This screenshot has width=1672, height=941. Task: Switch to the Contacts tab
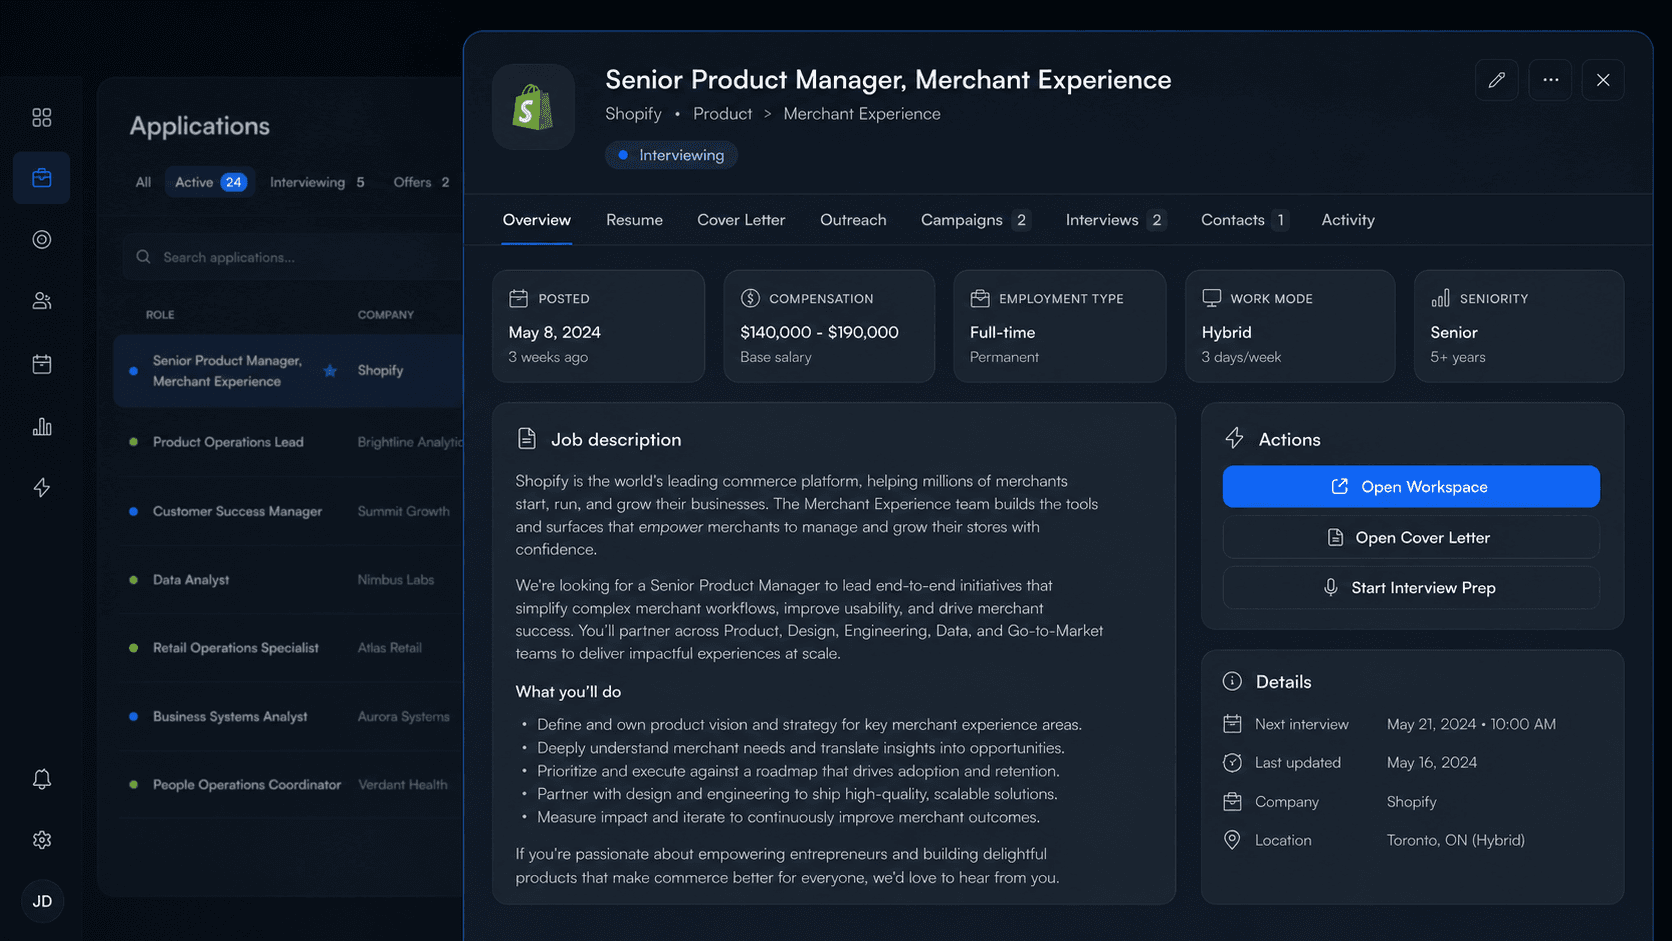coord(1244,220)
